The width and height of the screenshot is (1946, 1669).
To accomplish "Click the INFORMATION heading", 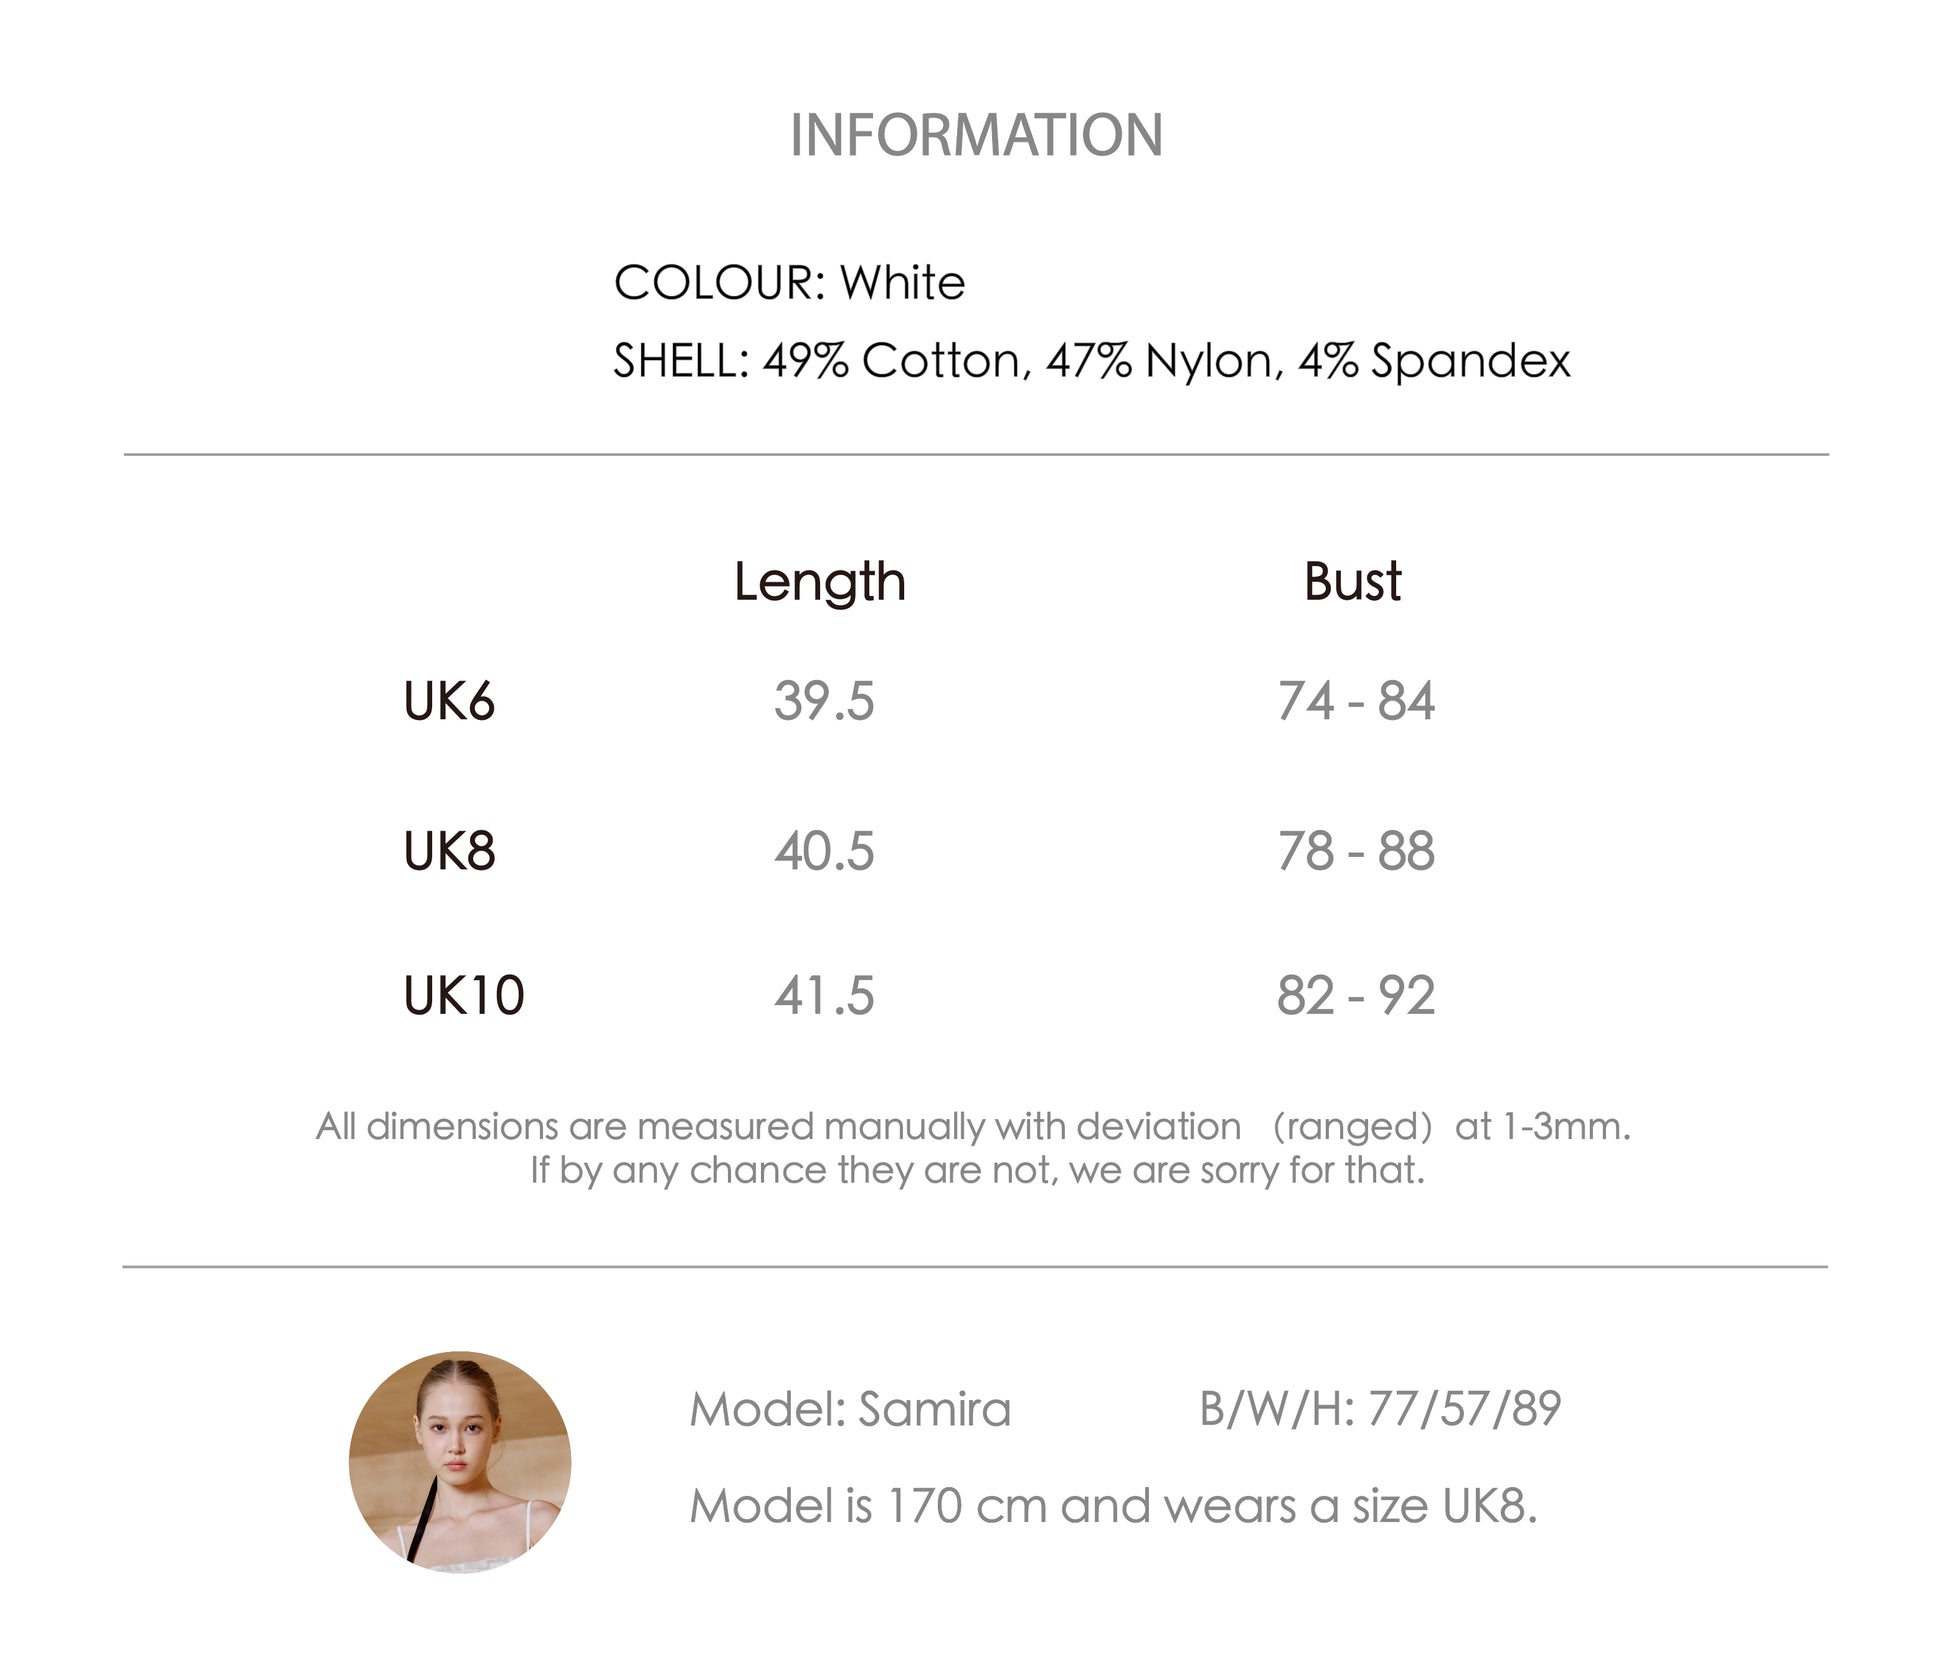I will pos(976,135).
